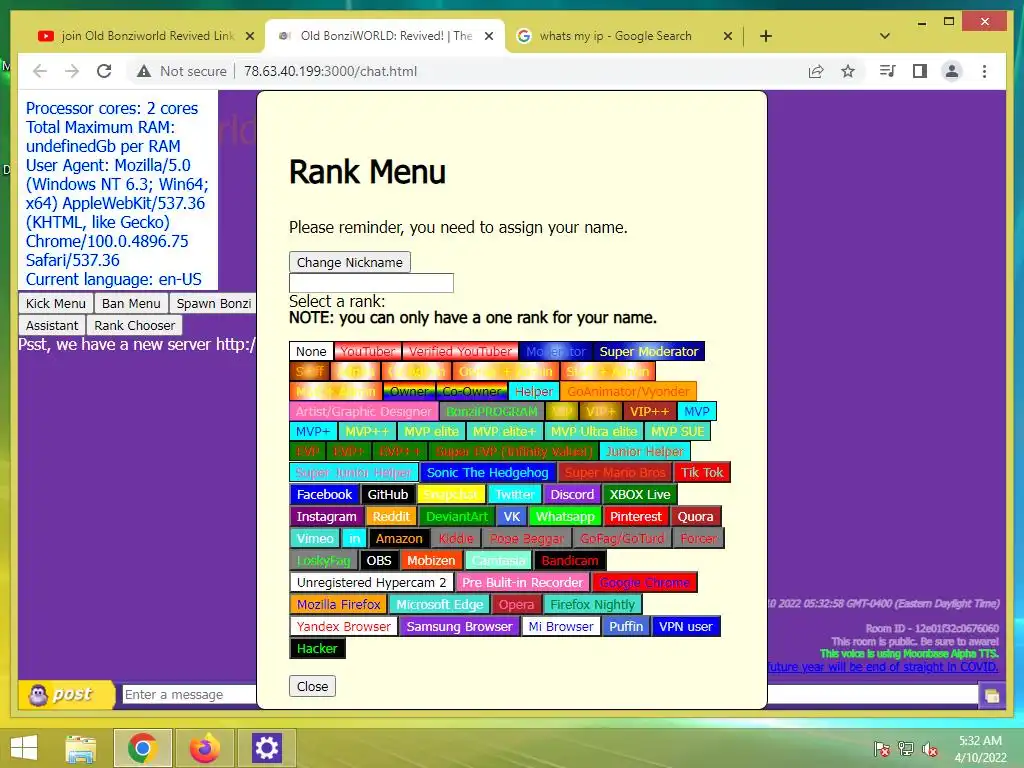Select the VPN user rank
This screenshot has height=768, width=1024.
click(686, 626)
